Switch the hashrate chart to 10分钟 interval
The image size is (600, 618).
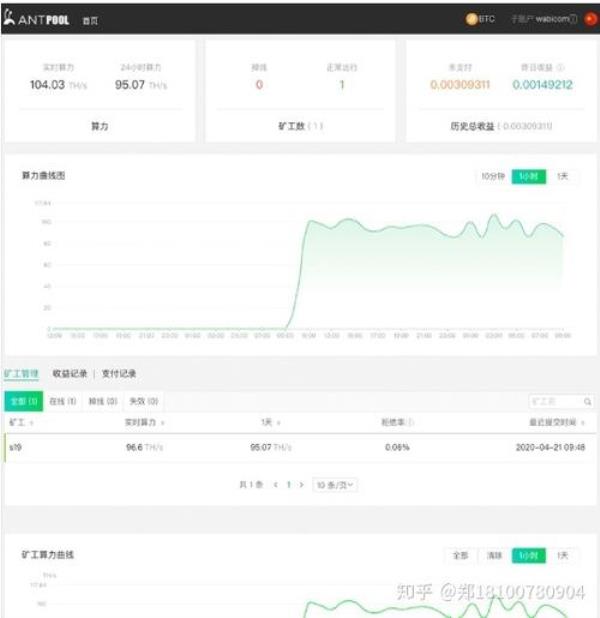pos(492,176)
